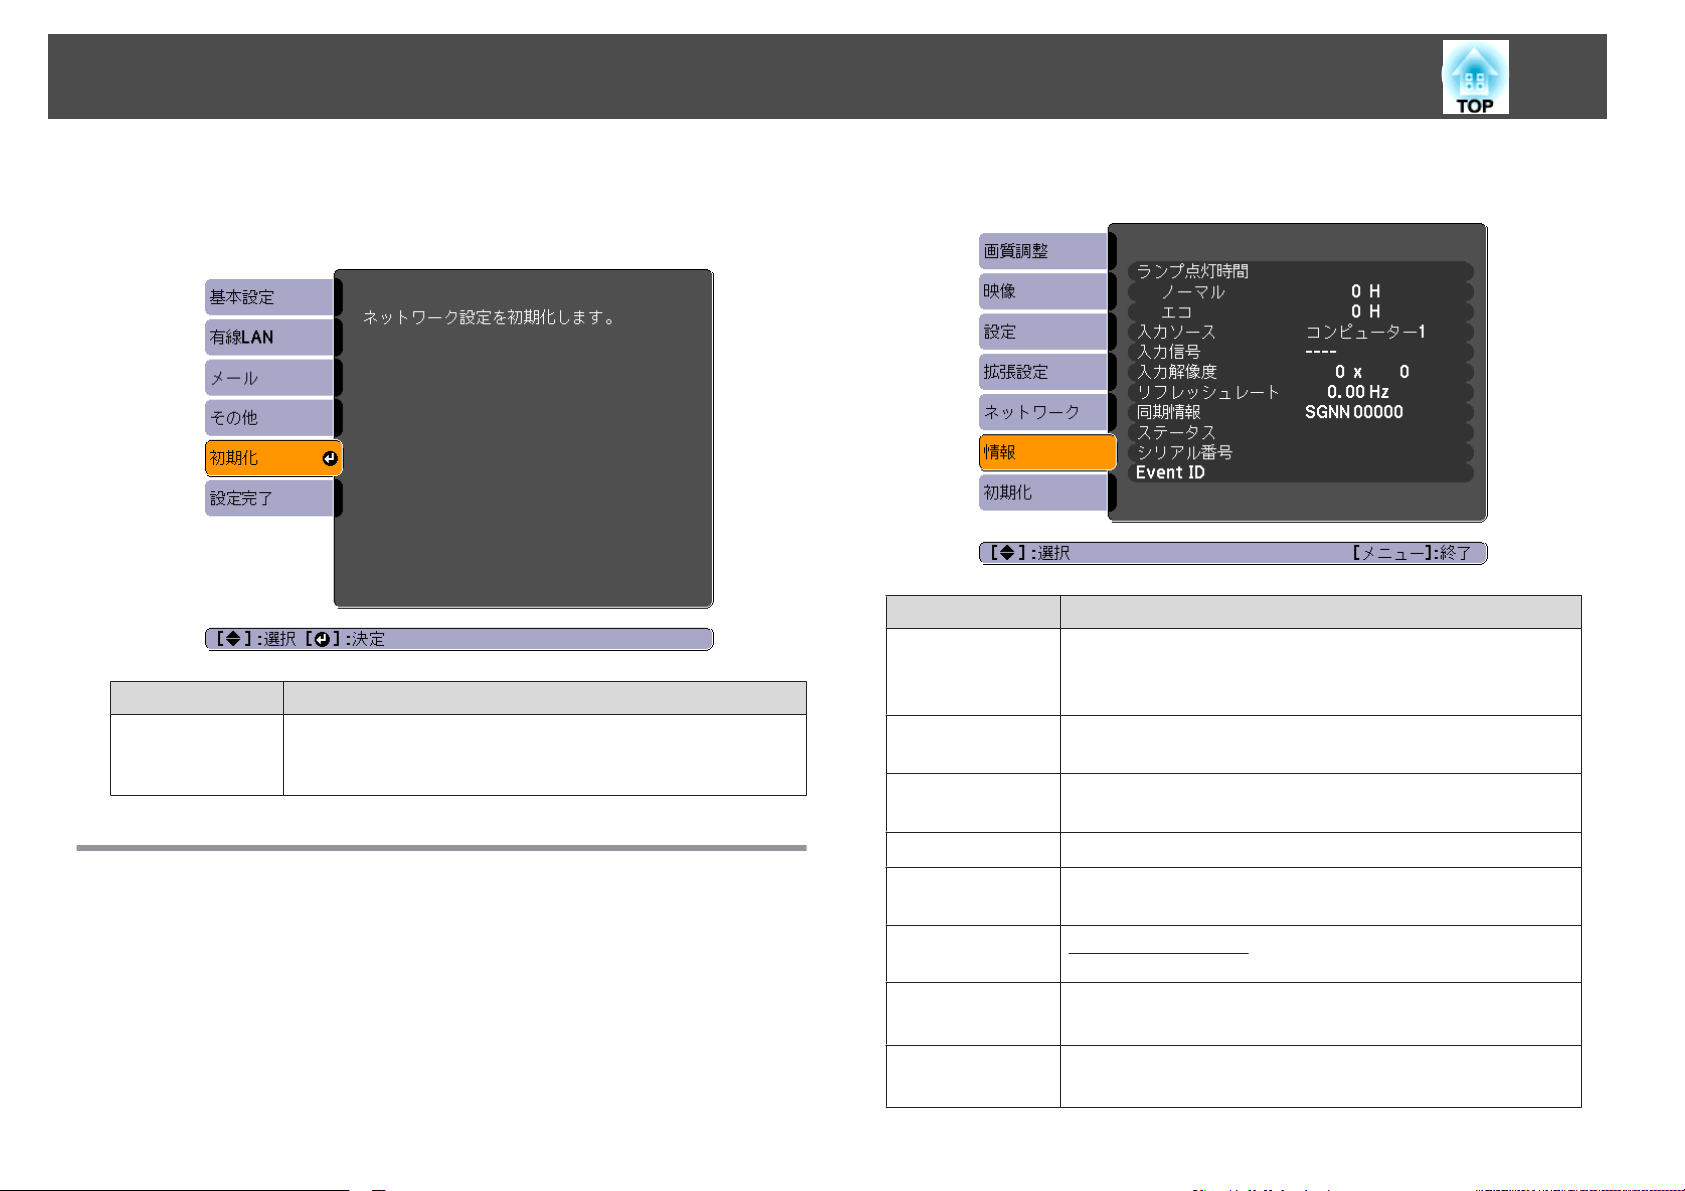The image size is (1685, 1191).
Task: Open the 設定 menu tab
Action: click(1043, 332)
